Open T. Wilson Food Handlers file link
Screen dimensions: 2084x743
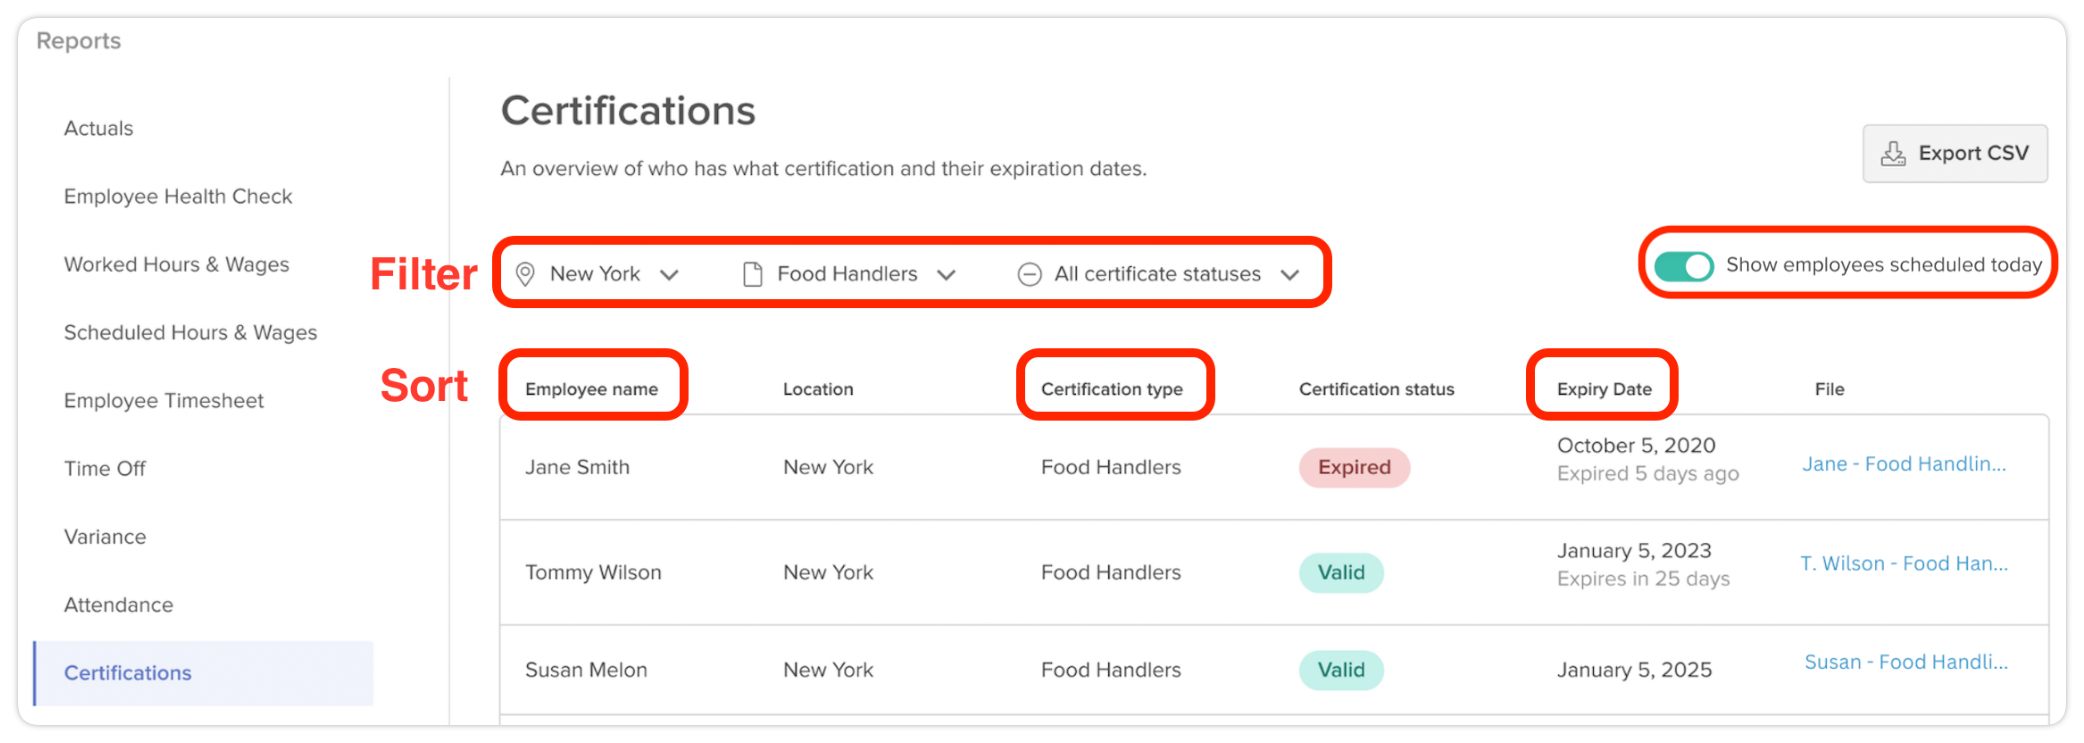1904,563
